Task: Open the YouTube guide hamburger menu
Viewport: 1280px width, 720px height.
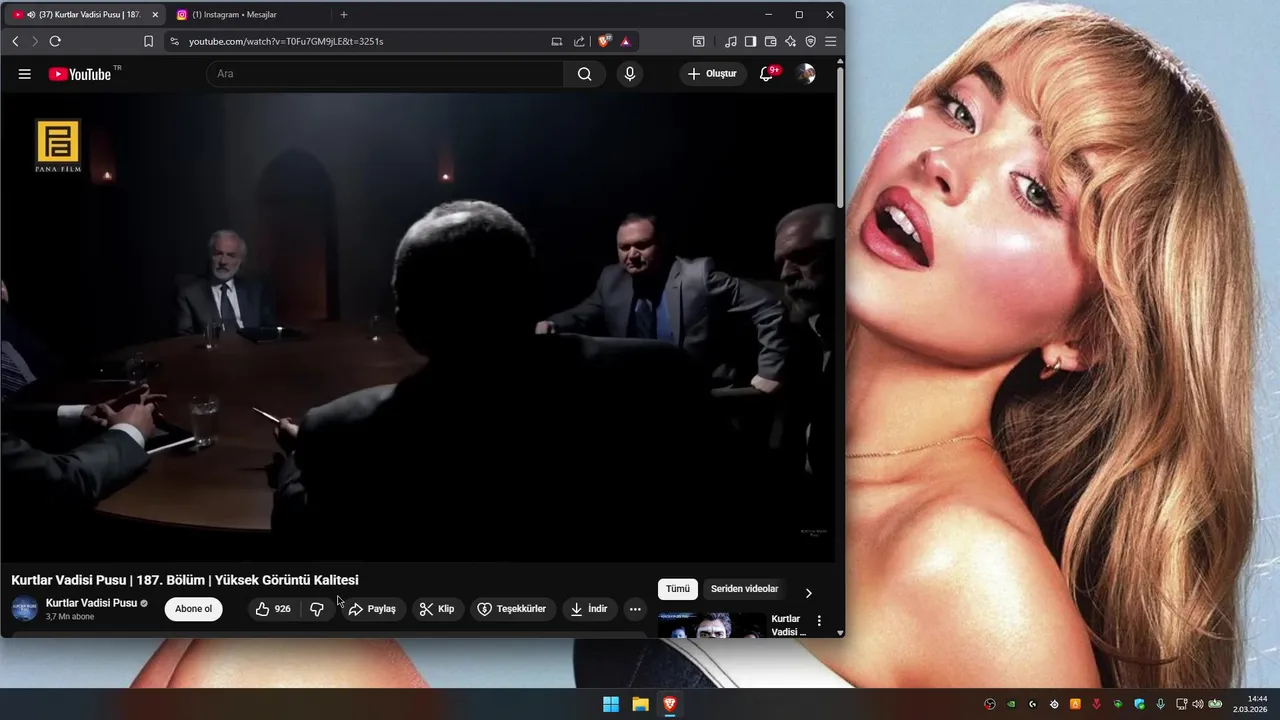Action: point(25,74)
